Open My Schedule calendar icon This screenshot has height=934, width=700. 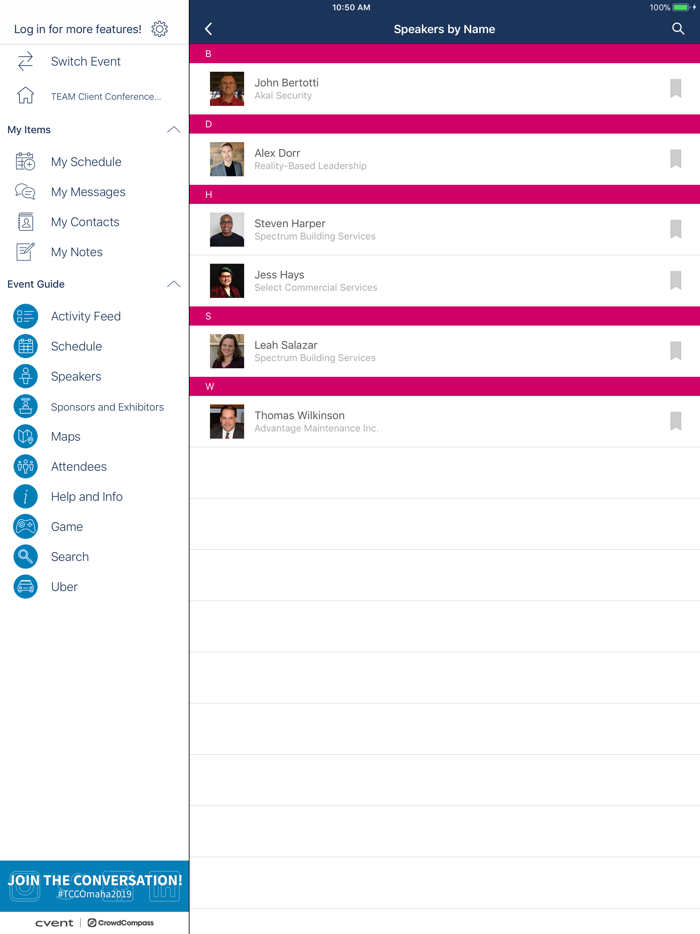point(25,161)
